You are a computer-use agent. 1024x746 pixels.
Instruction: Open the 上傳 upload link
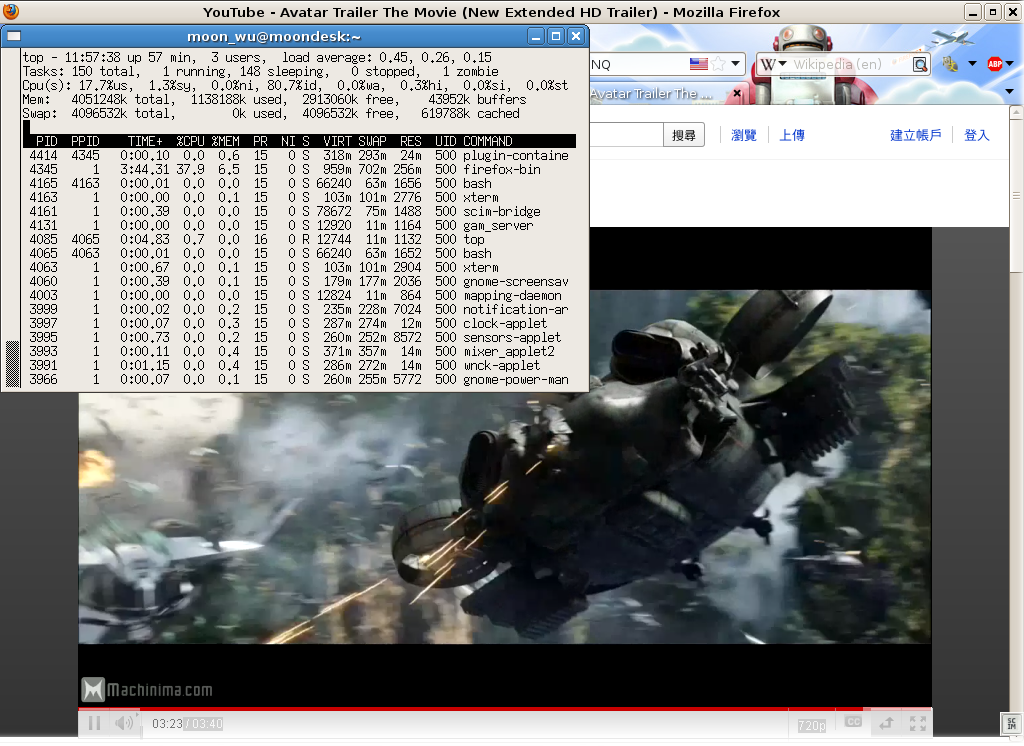click(x=792, y=135)
